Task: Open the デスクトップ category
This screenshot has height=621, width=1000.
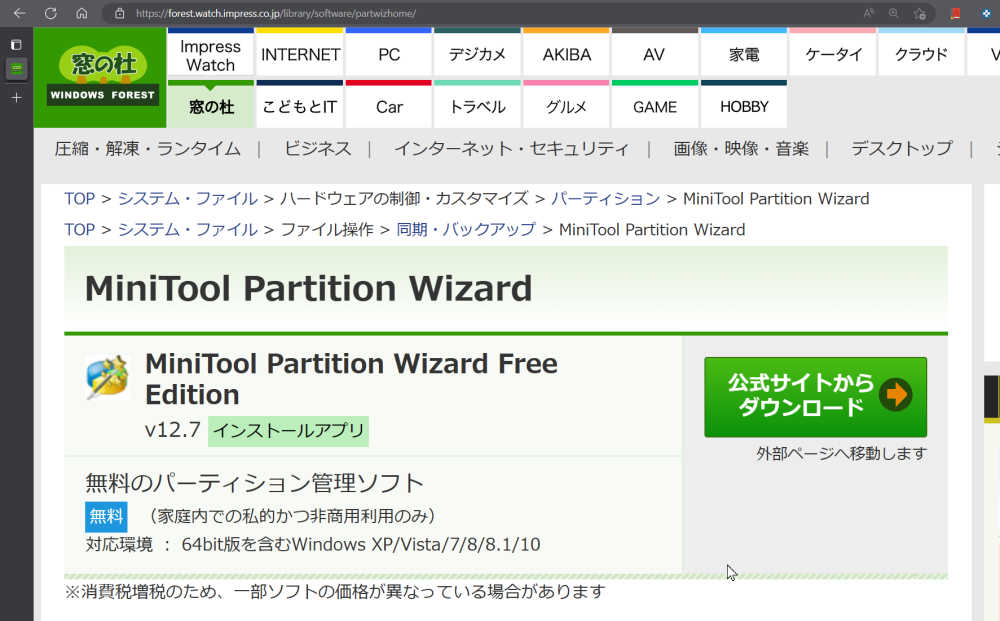Action: coord(902,149)
